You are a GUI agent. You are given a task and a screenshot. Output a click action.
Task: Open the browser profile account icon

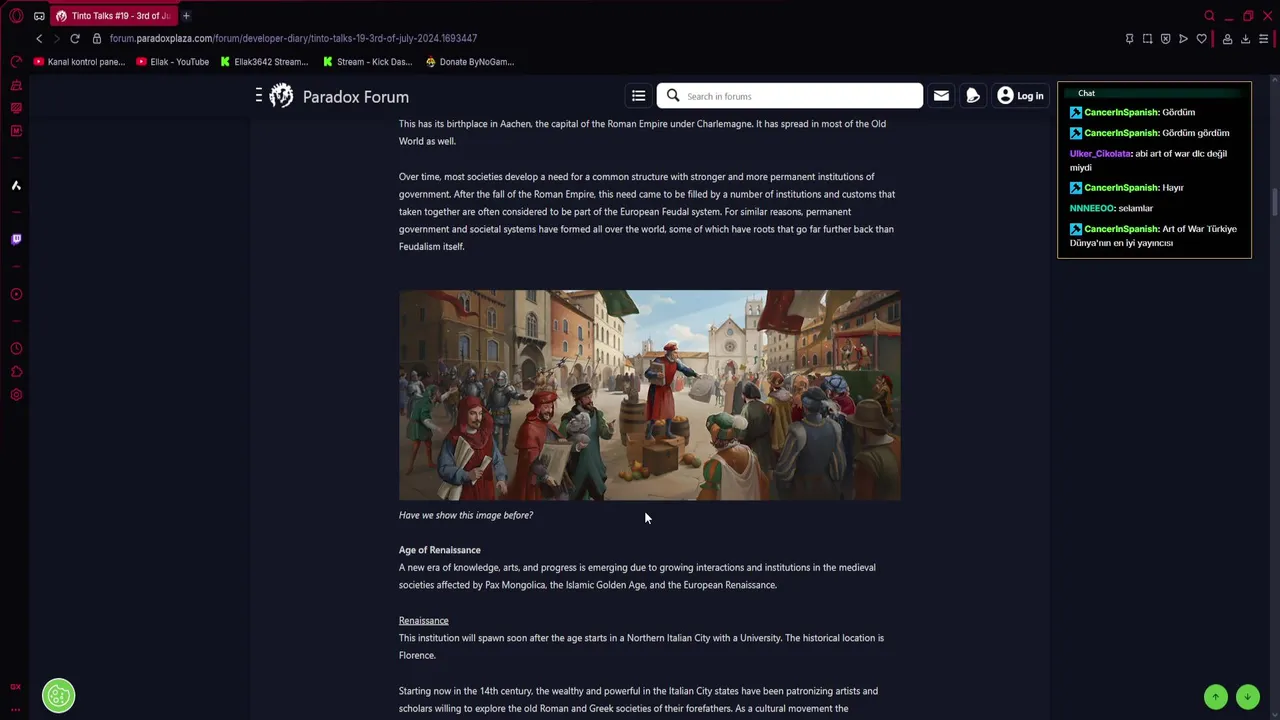pos(1227,39)
